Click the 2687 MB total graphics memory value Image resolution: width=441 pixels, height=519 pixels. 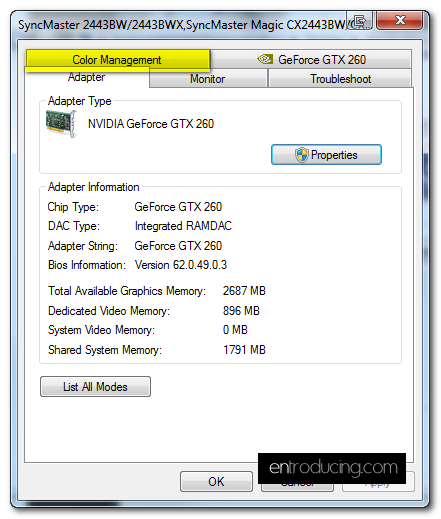pyautogui.click(x=244, y=291)
